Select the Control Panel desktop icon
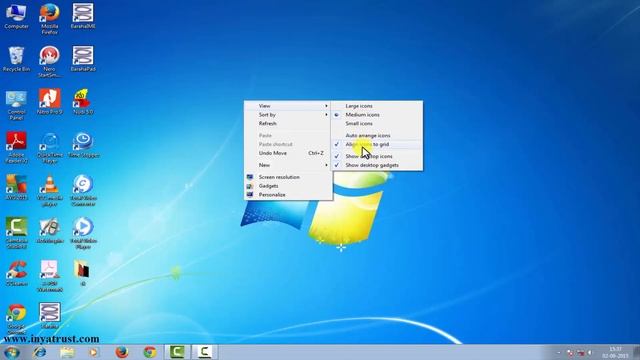640x360 pixels. (x=16, y=105)
